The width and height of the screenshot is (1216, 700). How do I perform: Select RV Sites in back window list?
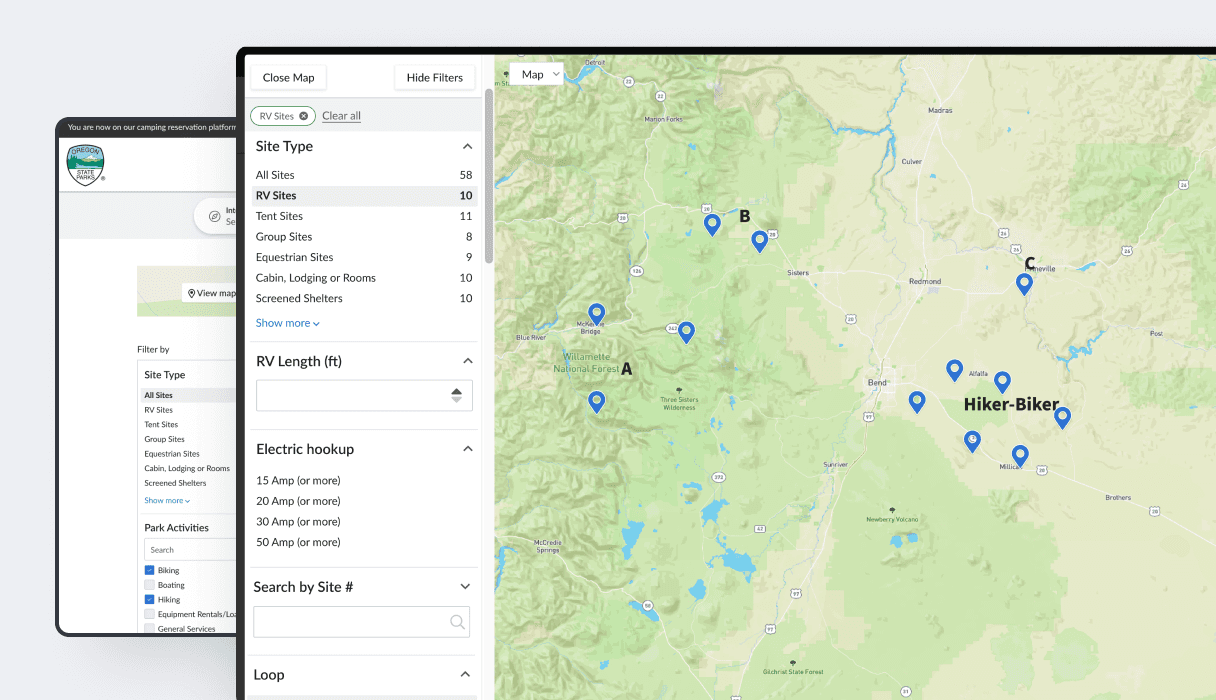158,410
